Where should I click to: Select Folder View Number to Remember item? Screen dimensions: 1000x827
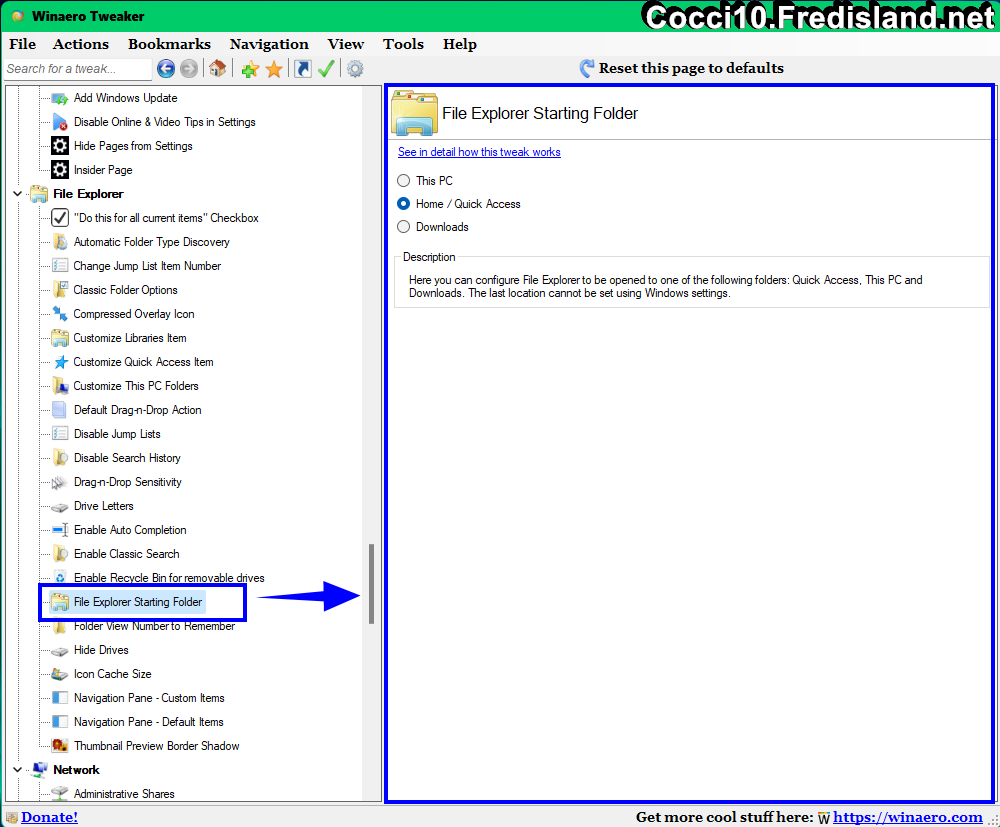pos(154,626)
